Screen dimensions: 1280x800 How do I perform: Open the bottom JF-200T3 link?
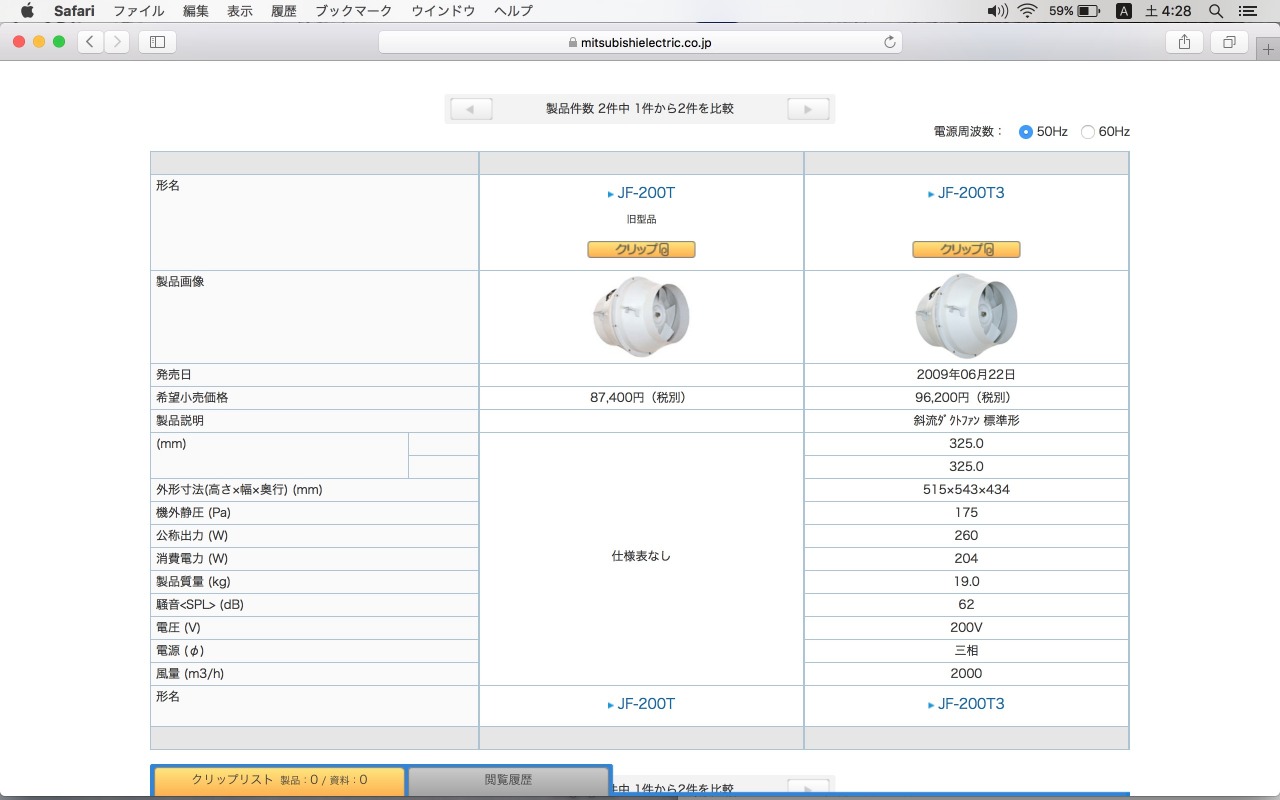(971, 704)
